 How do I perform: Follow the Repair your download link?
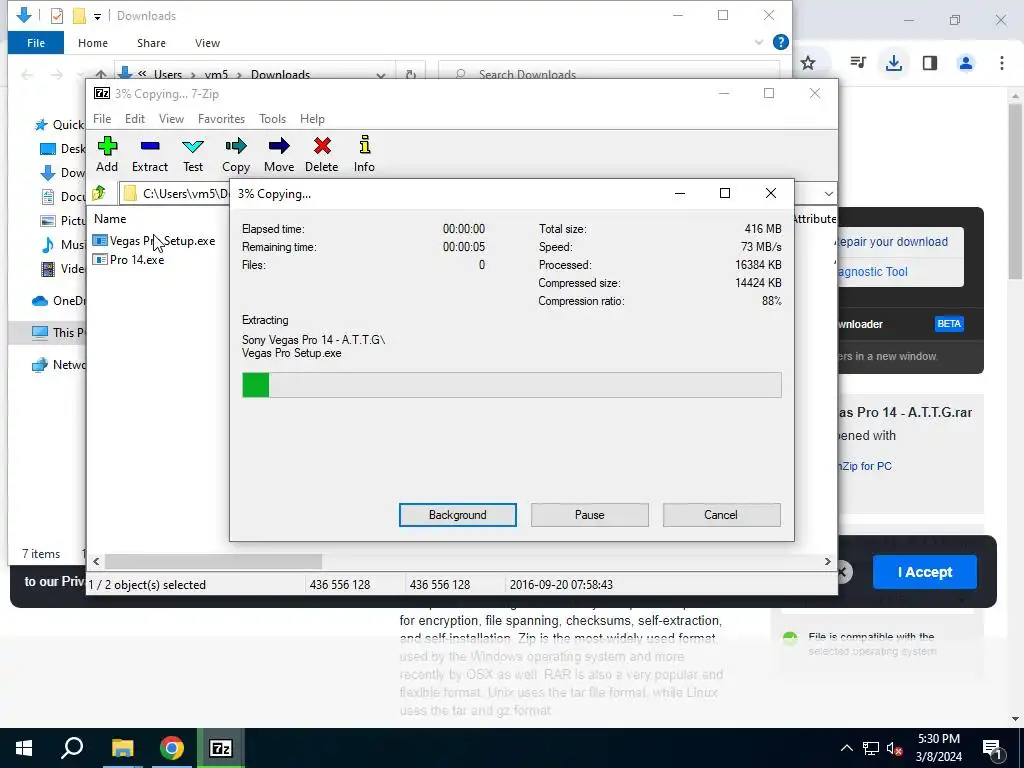pyautogui.click(x=891, y=242)
